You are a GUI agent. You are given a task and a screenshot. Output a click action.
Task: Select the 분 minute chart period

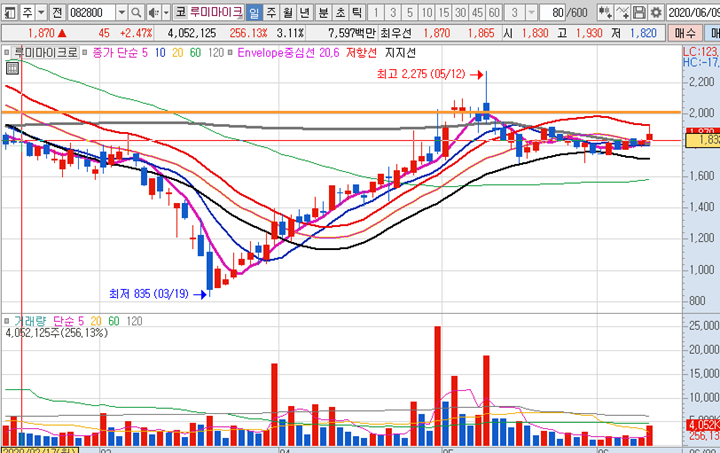pyautogui.click(x=324, y=12)
